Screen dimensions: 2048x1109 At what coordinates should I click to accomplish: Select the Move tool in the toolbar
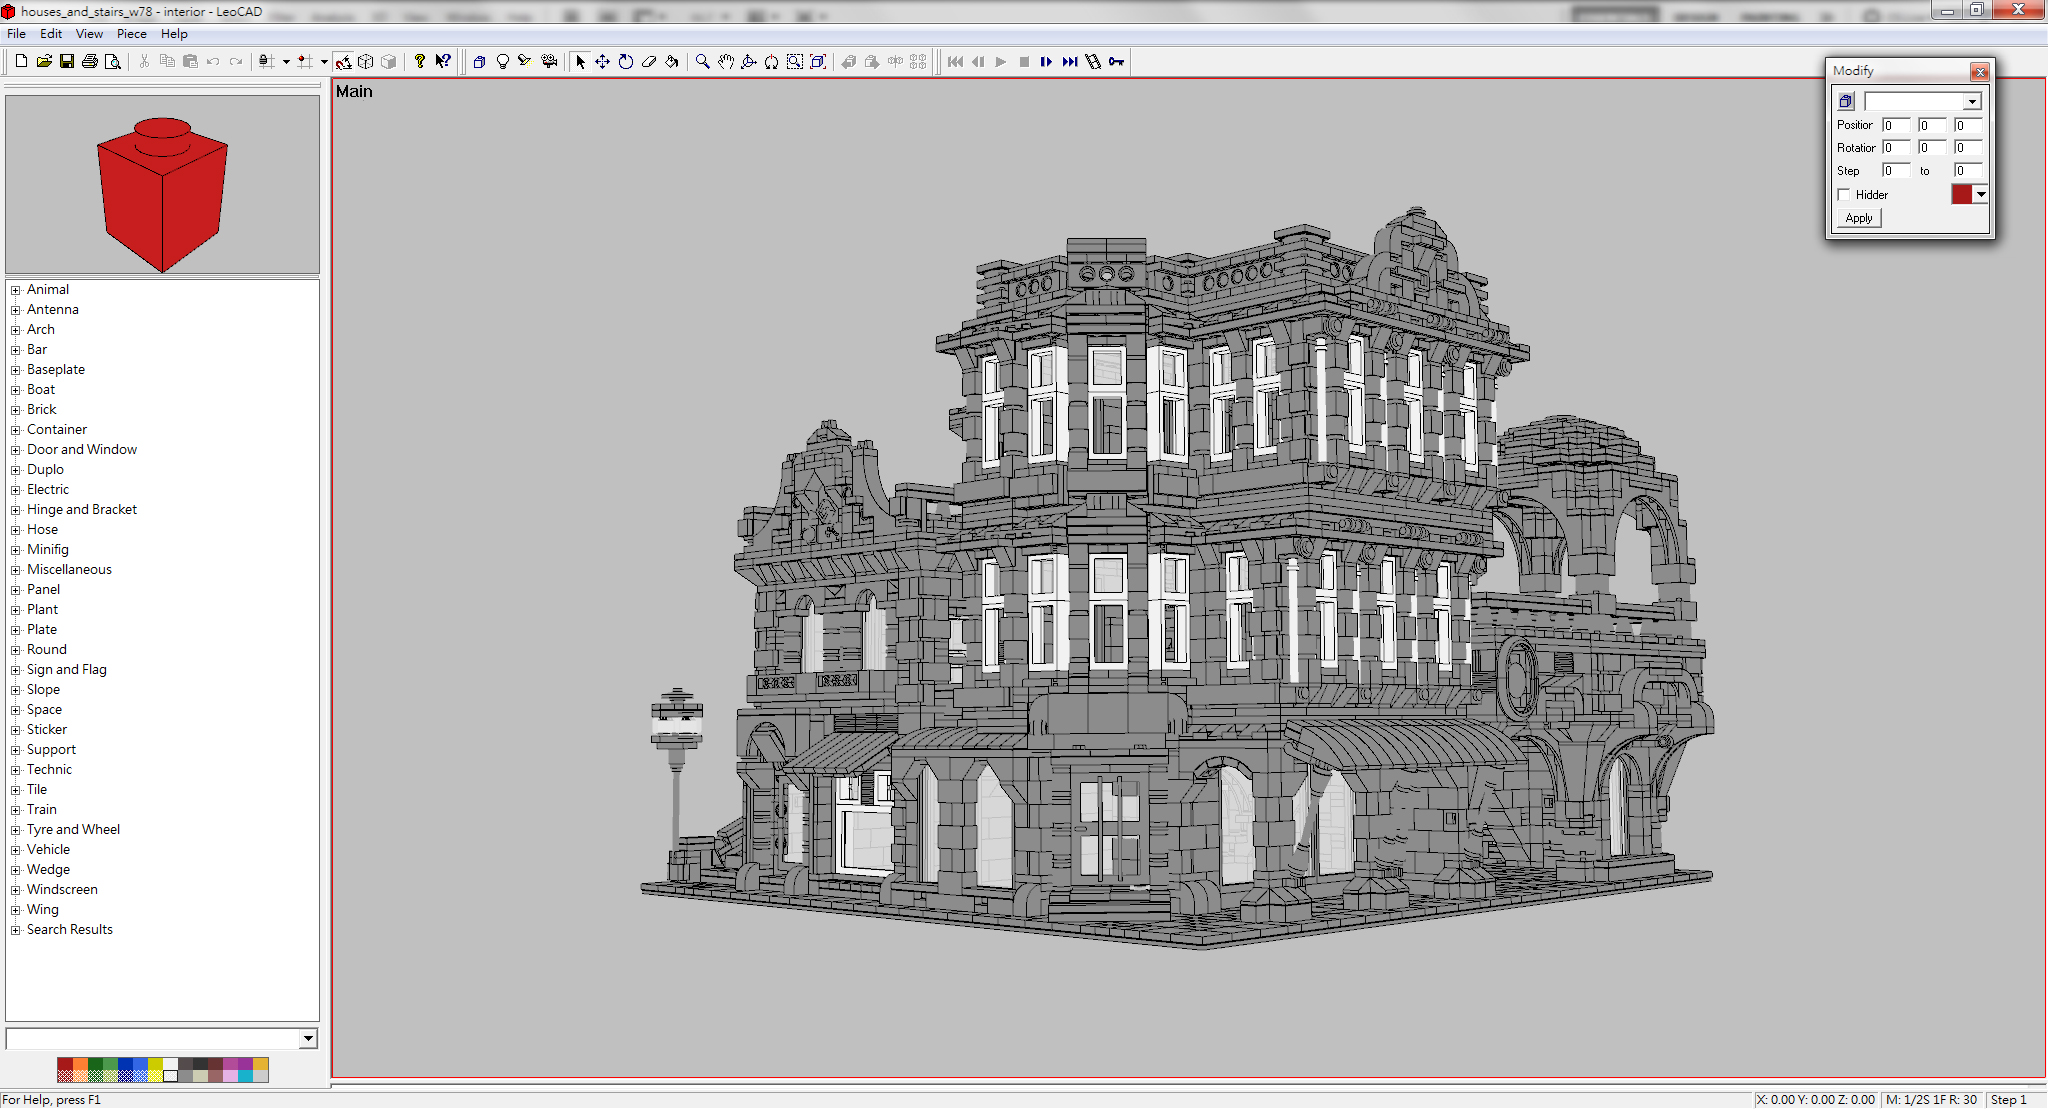click(602, 61)
